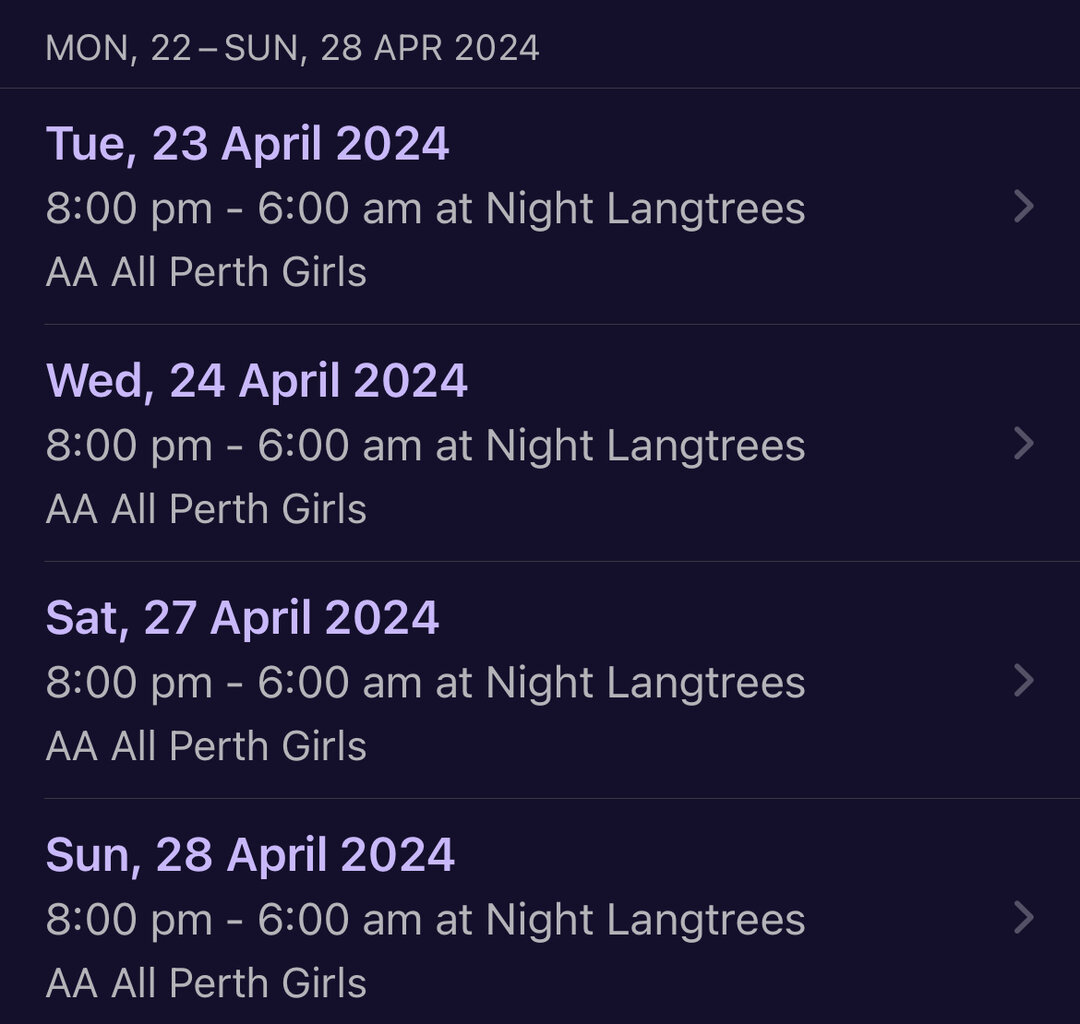Tap the Saturday 8:00 pm - 6:00 am shift time
This screenshot has height=1024, width=1080.
233,682
